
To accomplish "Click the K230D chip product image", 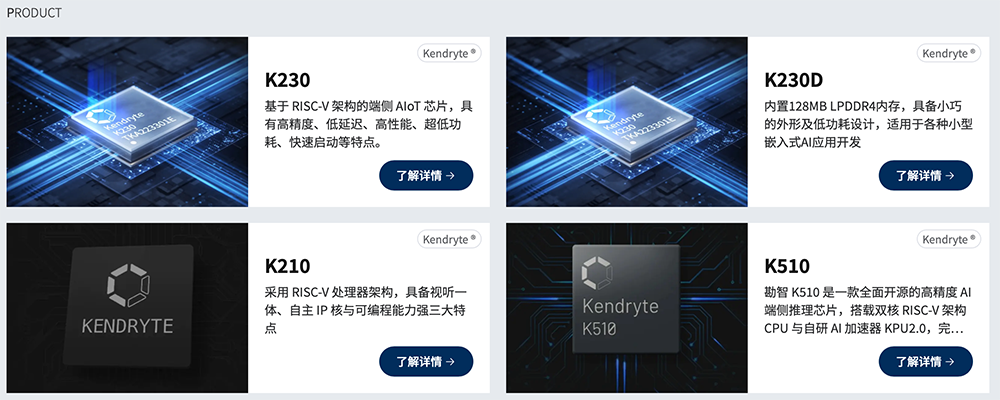I will point(627,122).
